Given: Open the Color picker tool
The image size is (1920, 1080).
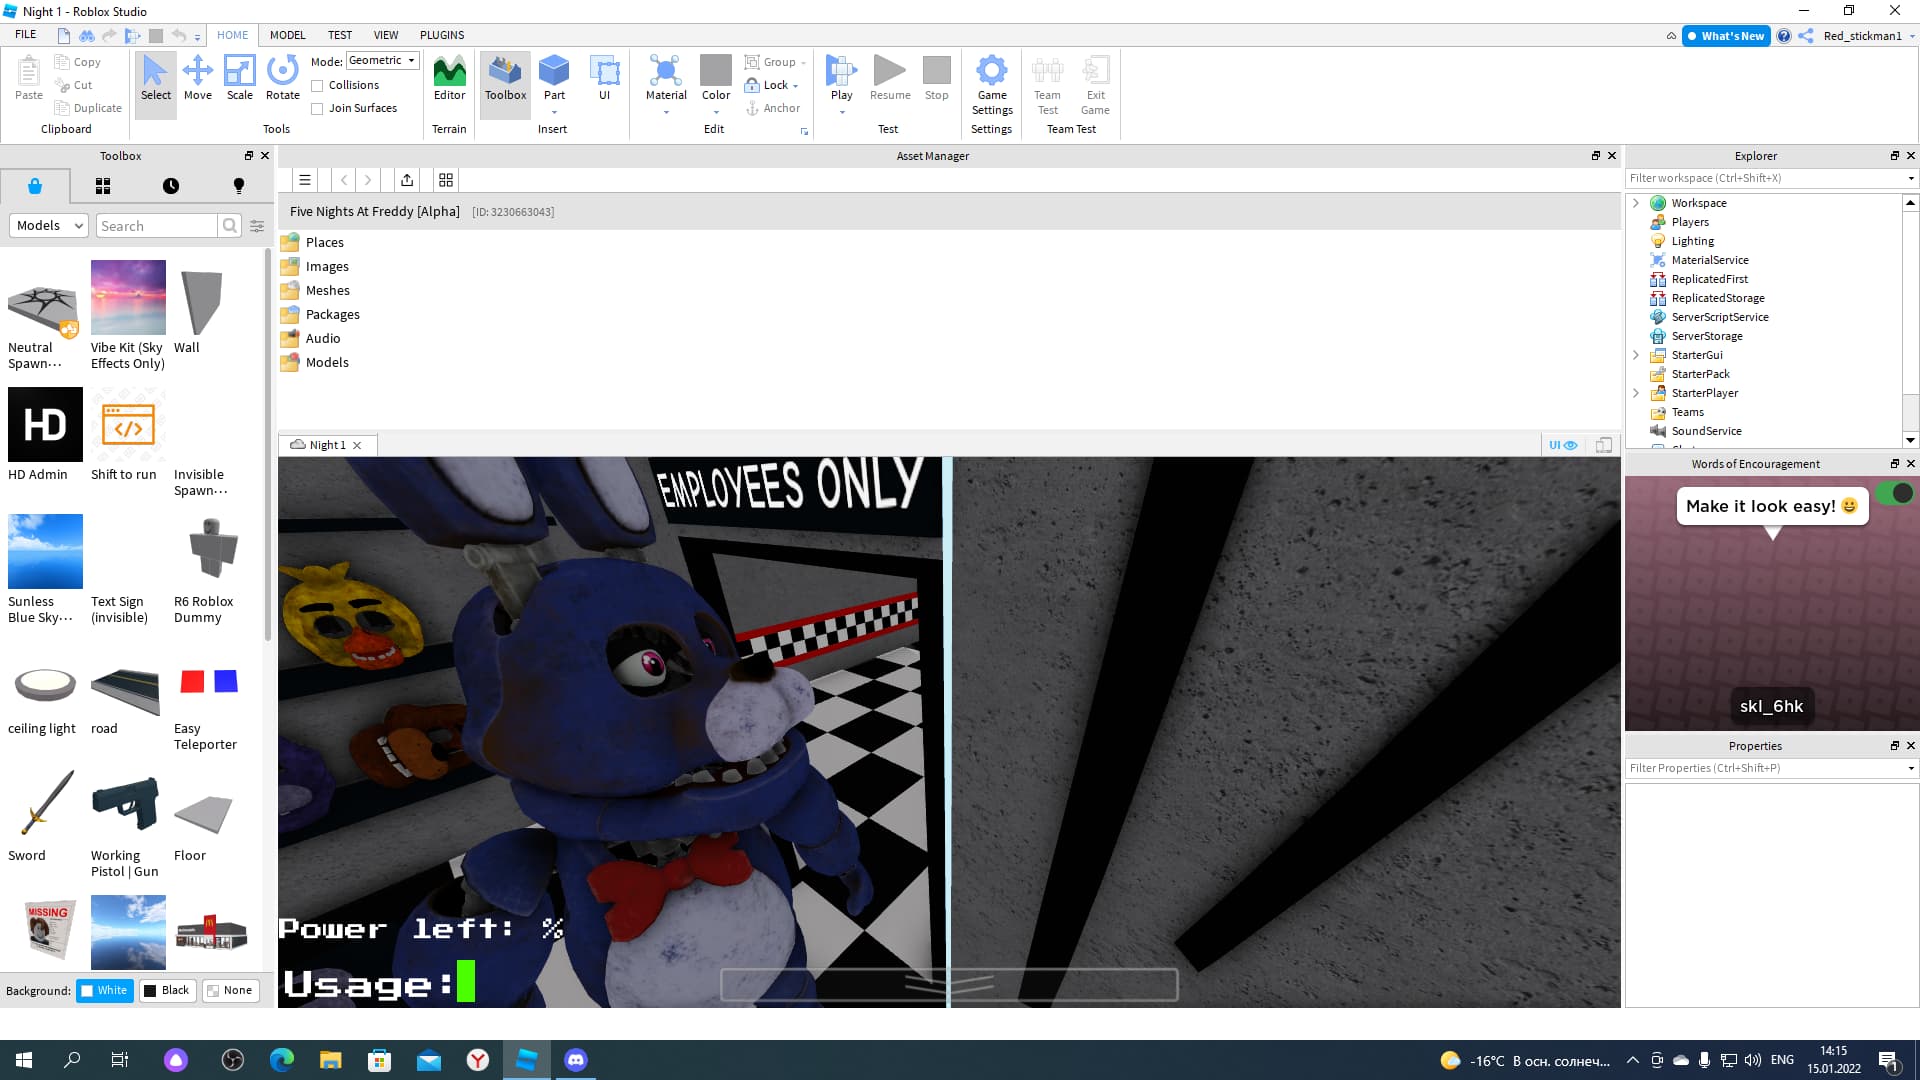Looking at the screenshot, I should pyautogui.click(x=716, y=78).
